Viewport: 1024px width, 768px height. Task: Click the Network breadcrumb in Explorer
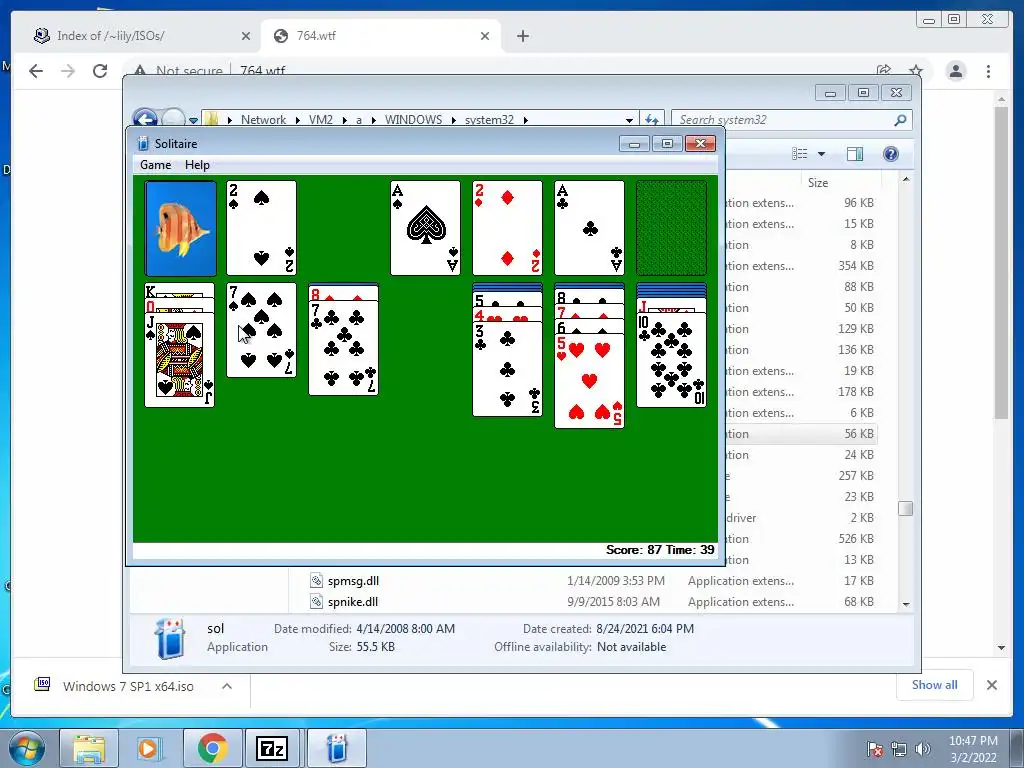coord(263,120)
